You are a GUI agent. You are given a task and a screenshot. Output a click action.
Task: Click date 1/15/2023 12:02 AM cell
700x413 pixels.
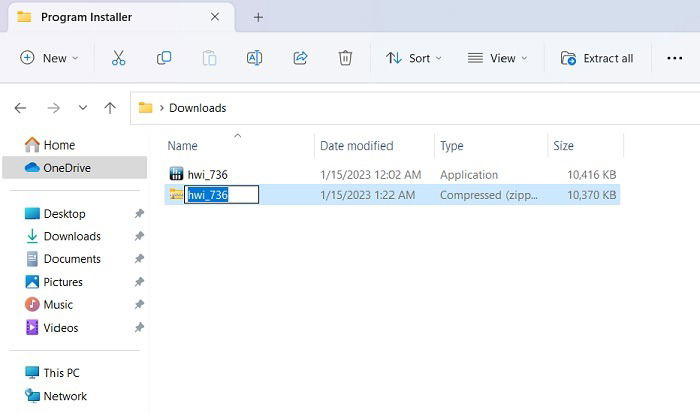[371, 175]
